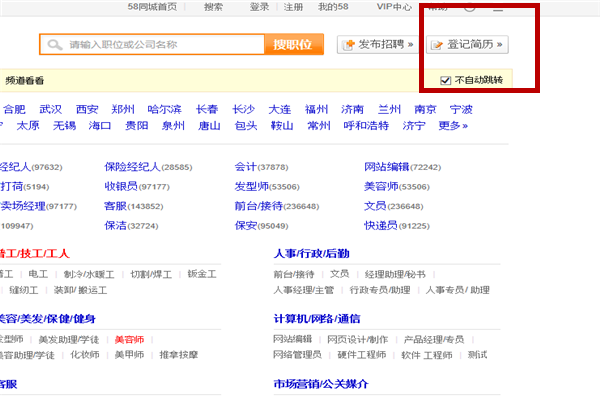Click the 搜职位 search button
The height and width of the screenshot is (400, 600).
tap(294, 44)
